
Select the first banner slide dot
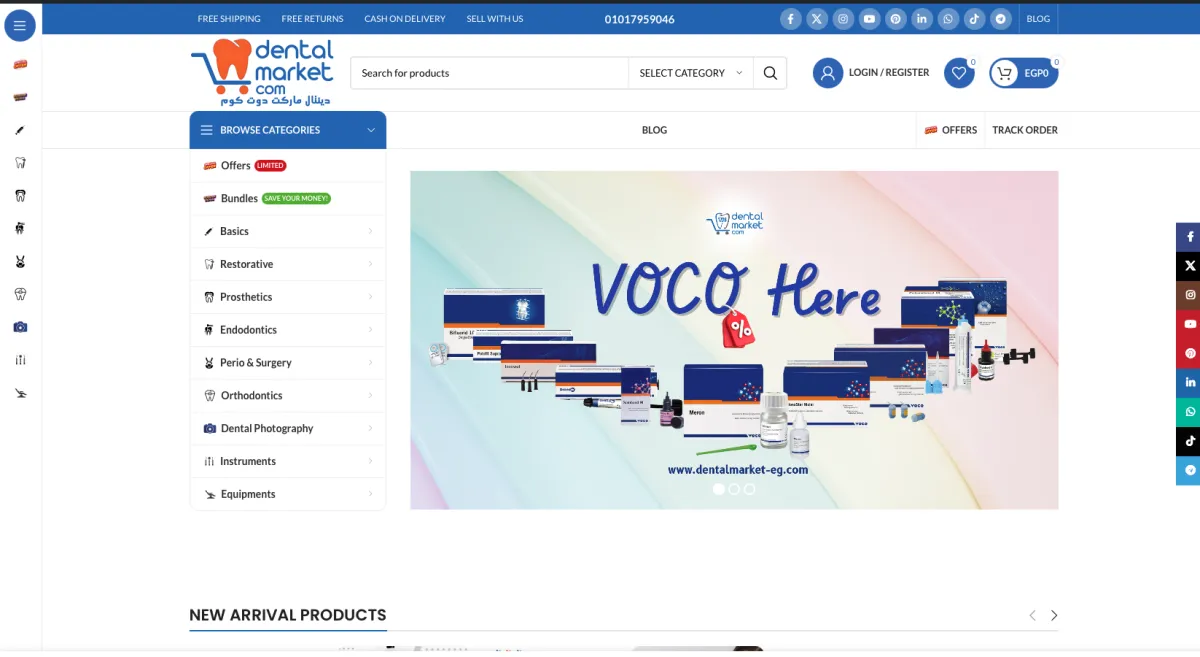[718, 489]
